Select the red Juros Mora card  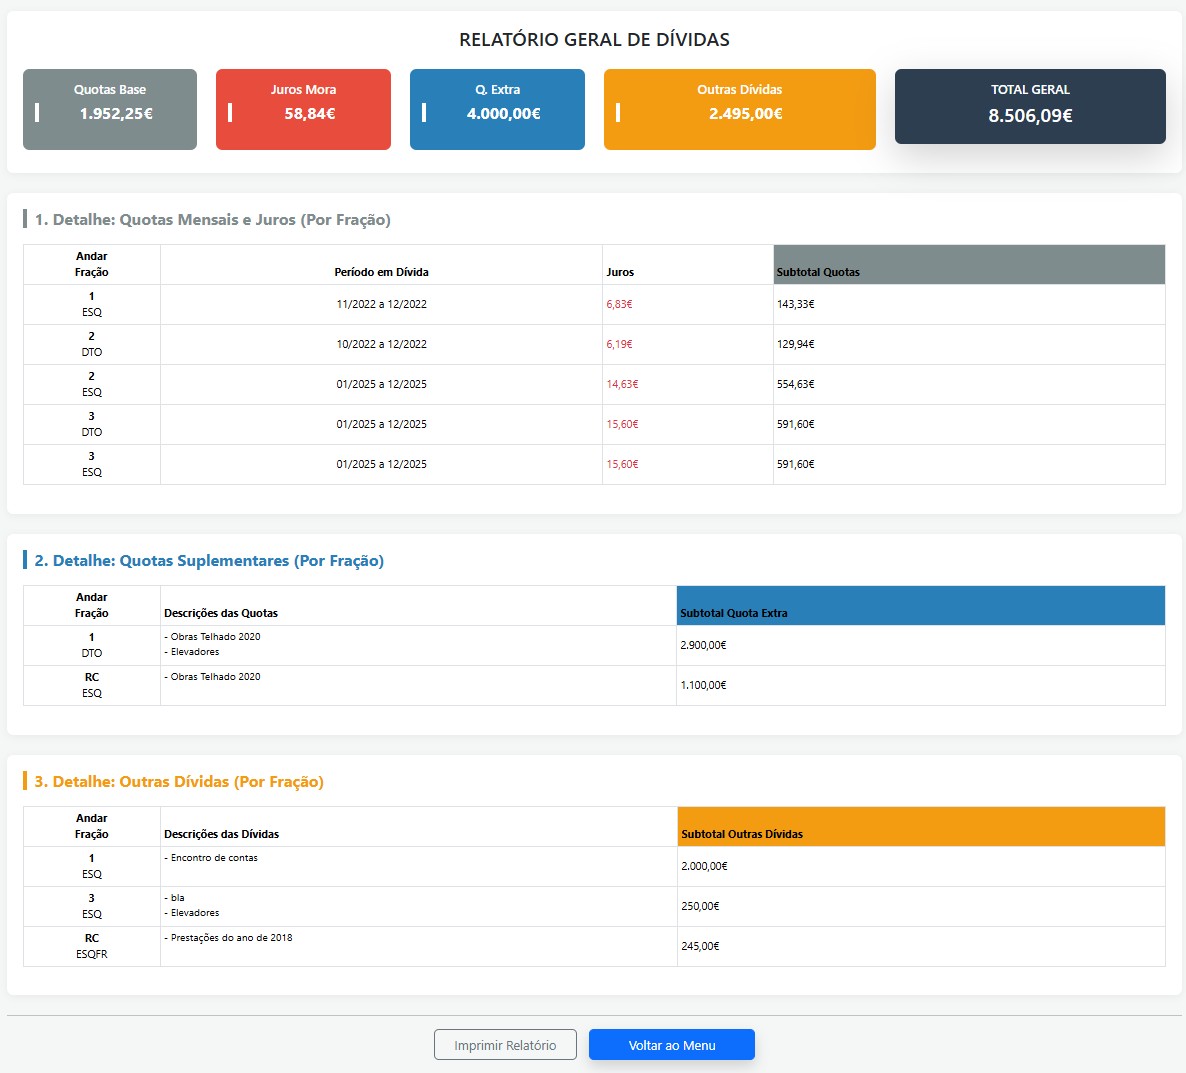coord(303,110)
